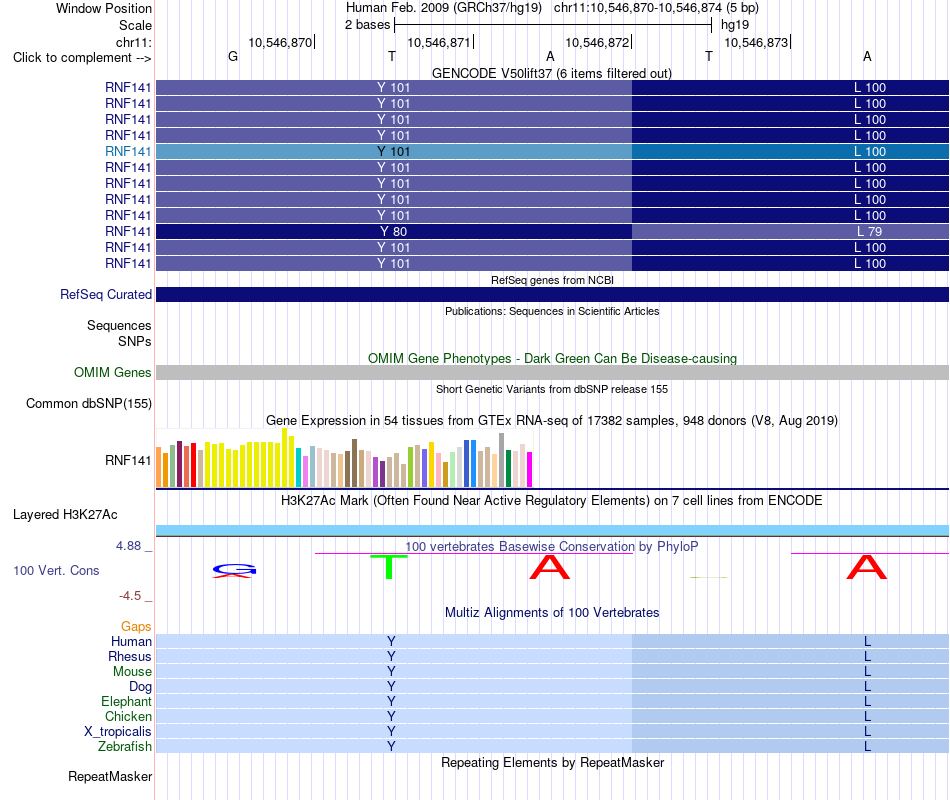
Task: Open 'RefSeq genes from NCBI' track title
Action: [x=552, y=280]
